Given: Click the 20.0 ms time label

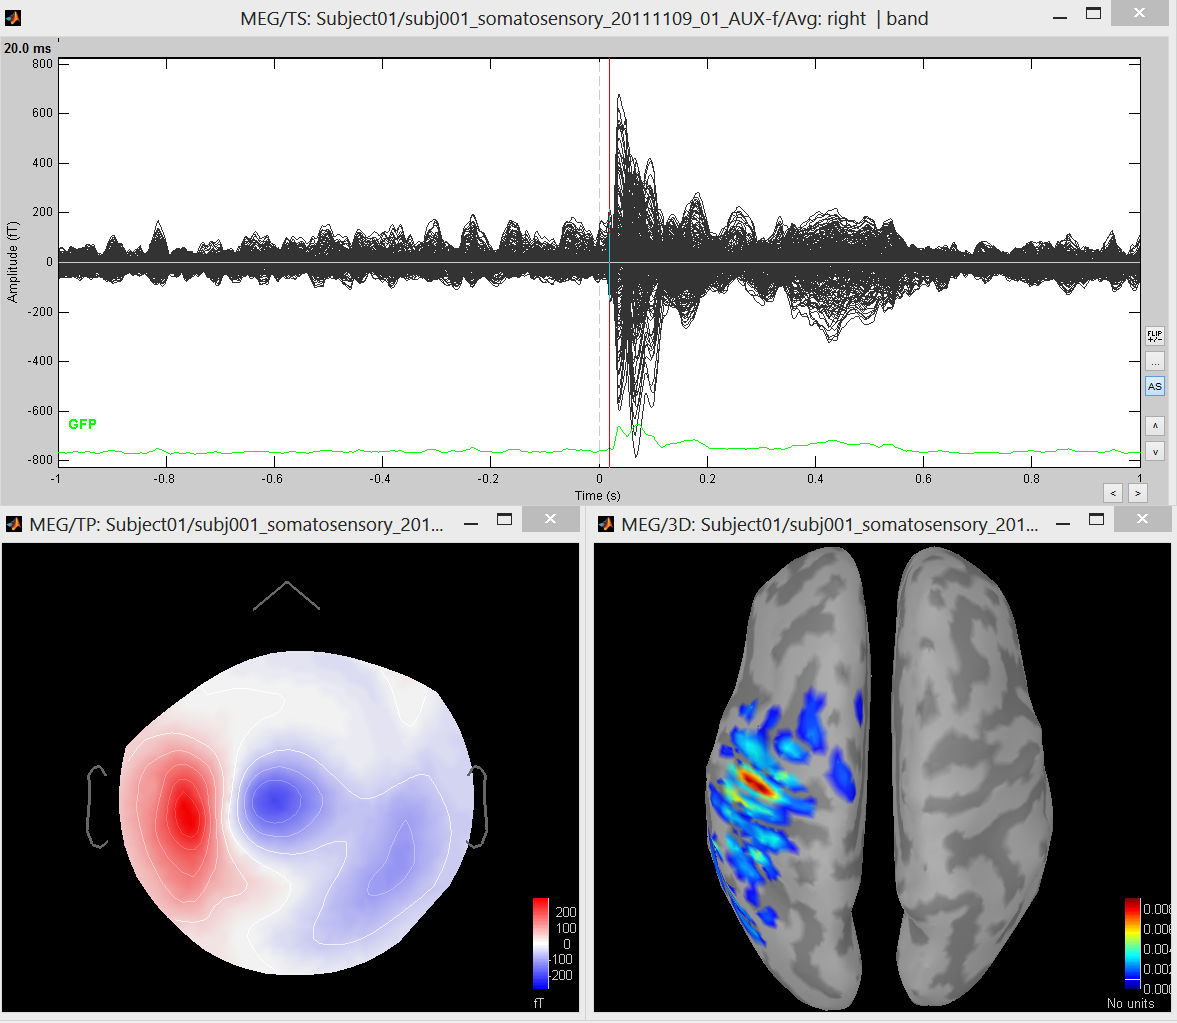Looking at the screenshot, I should pyautogui.click(x=28, y=48).
